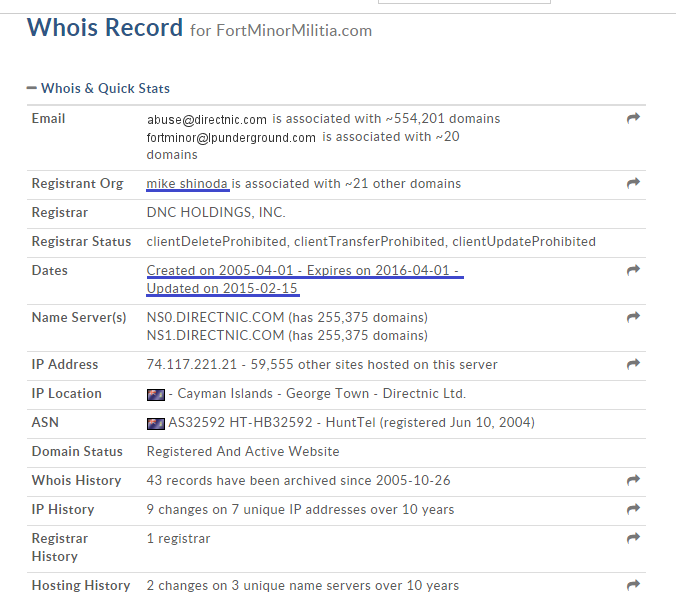Click the flag icon in the IP Location row

[155, 395]
